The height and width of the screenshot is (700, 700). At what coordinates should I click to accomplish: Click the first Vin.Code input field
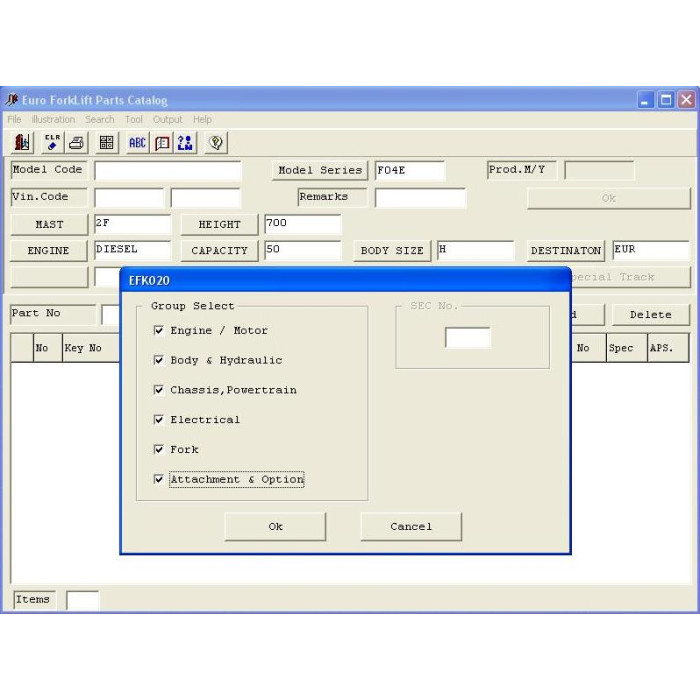129,198
